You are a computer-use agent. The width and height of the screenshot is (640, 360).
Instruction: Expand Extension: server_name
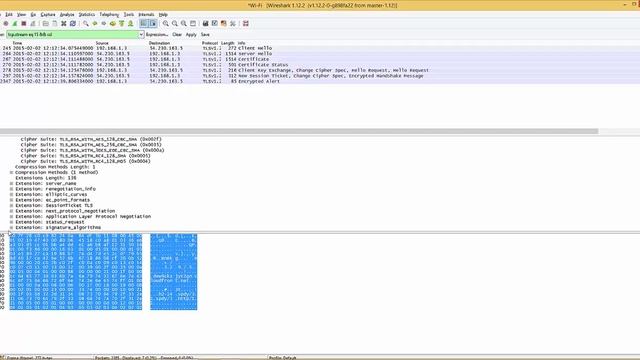(x=11, y=183)
